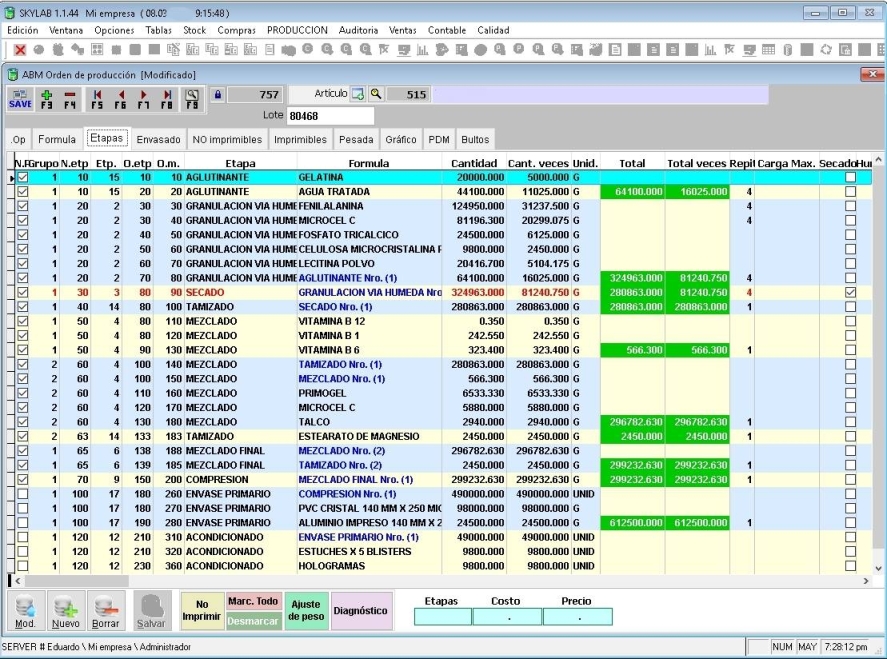Screen dimensions: 887x659
Task: Open the PRODUCCION menu
Action: click(297, 30)
